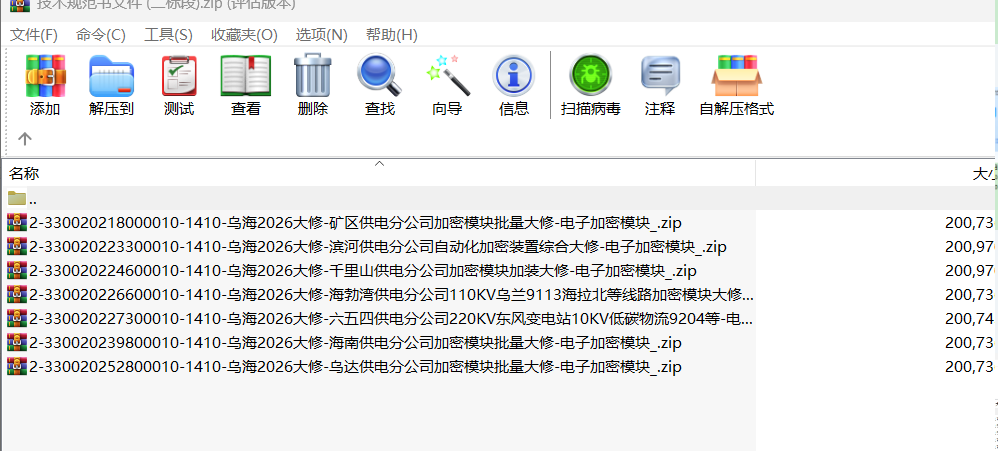Image resolution: width=998 pixels, height=451 pixels.
Task: Click the Extract To (解压到) icon
Action: 111,86
